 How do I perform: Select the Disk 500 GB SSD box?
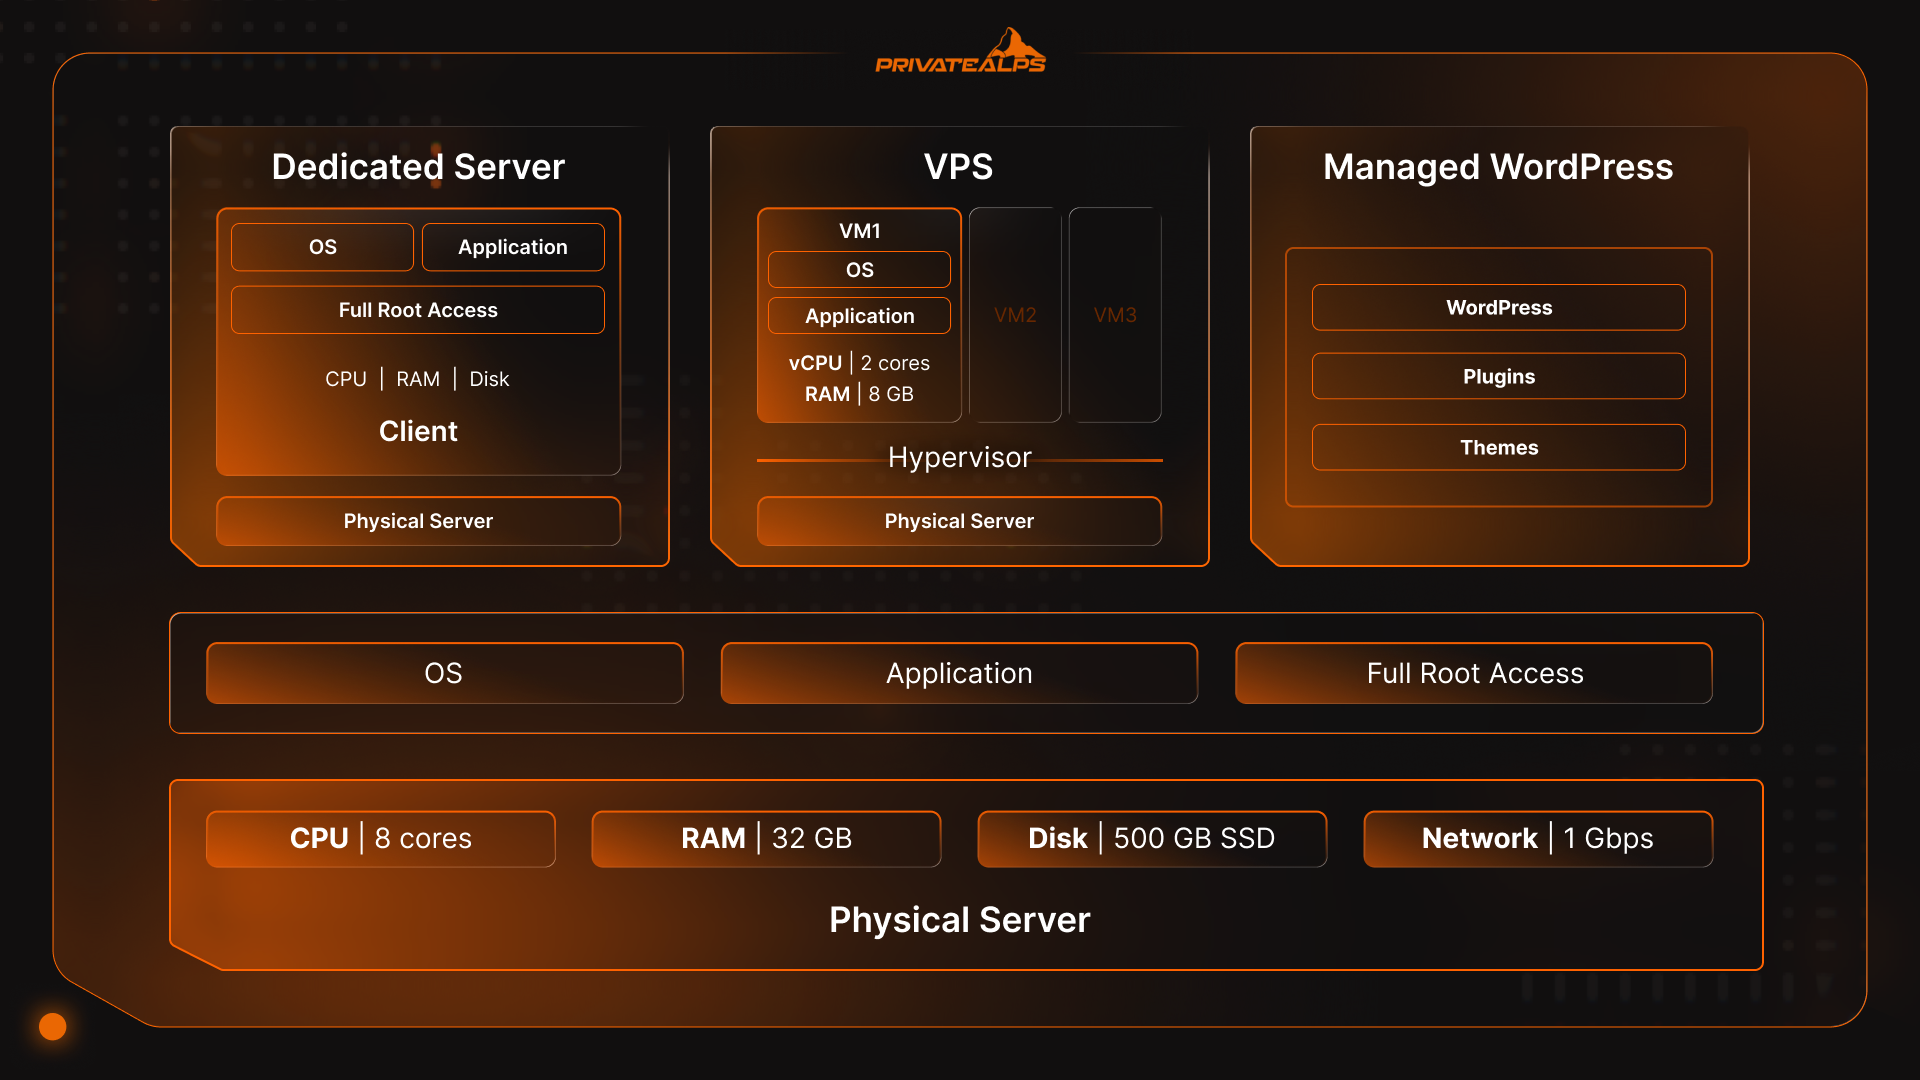tap(1151, 838)
